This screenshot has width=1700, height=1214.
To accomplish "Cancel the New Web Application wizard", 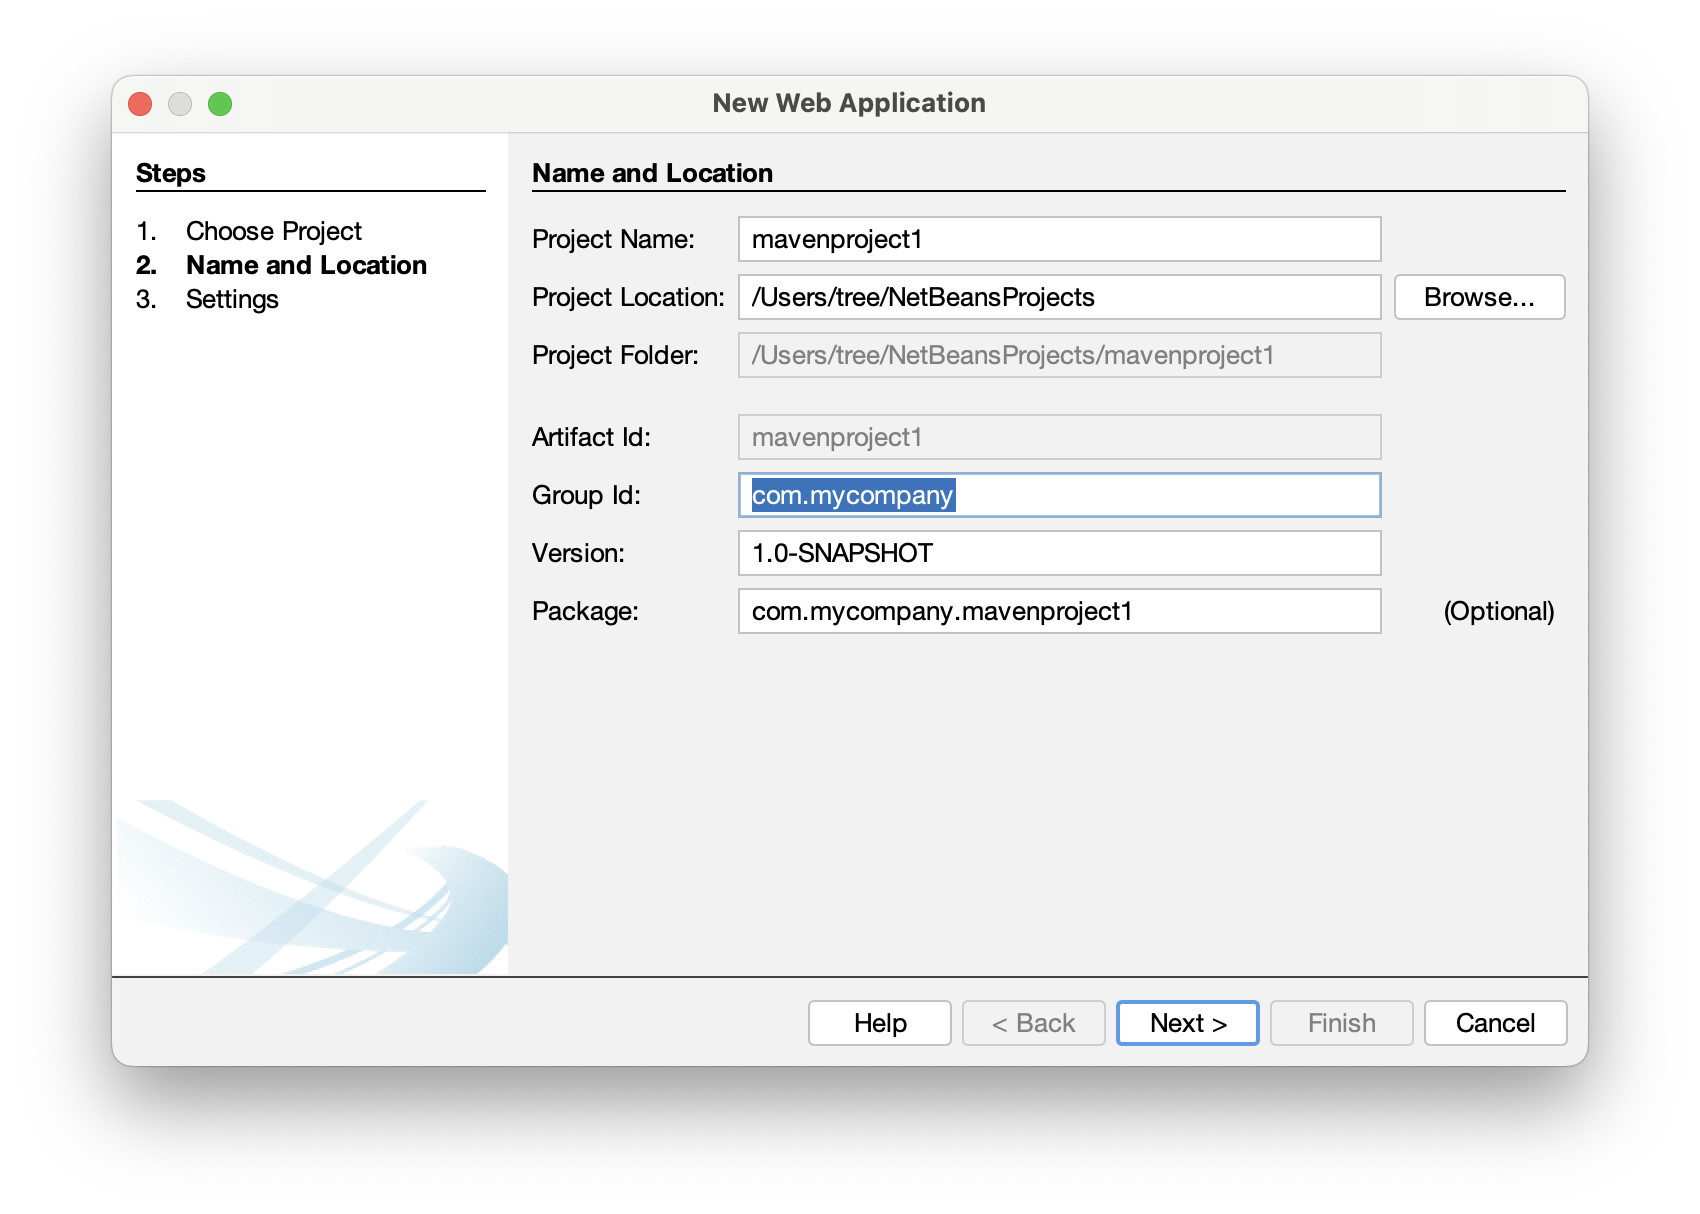I will [x=1495, y=1022].
